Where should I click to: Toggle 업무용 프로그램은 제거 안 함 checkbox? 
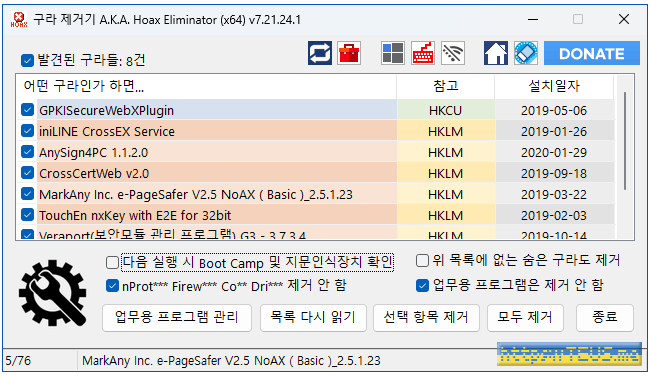[x=422, y=285]
